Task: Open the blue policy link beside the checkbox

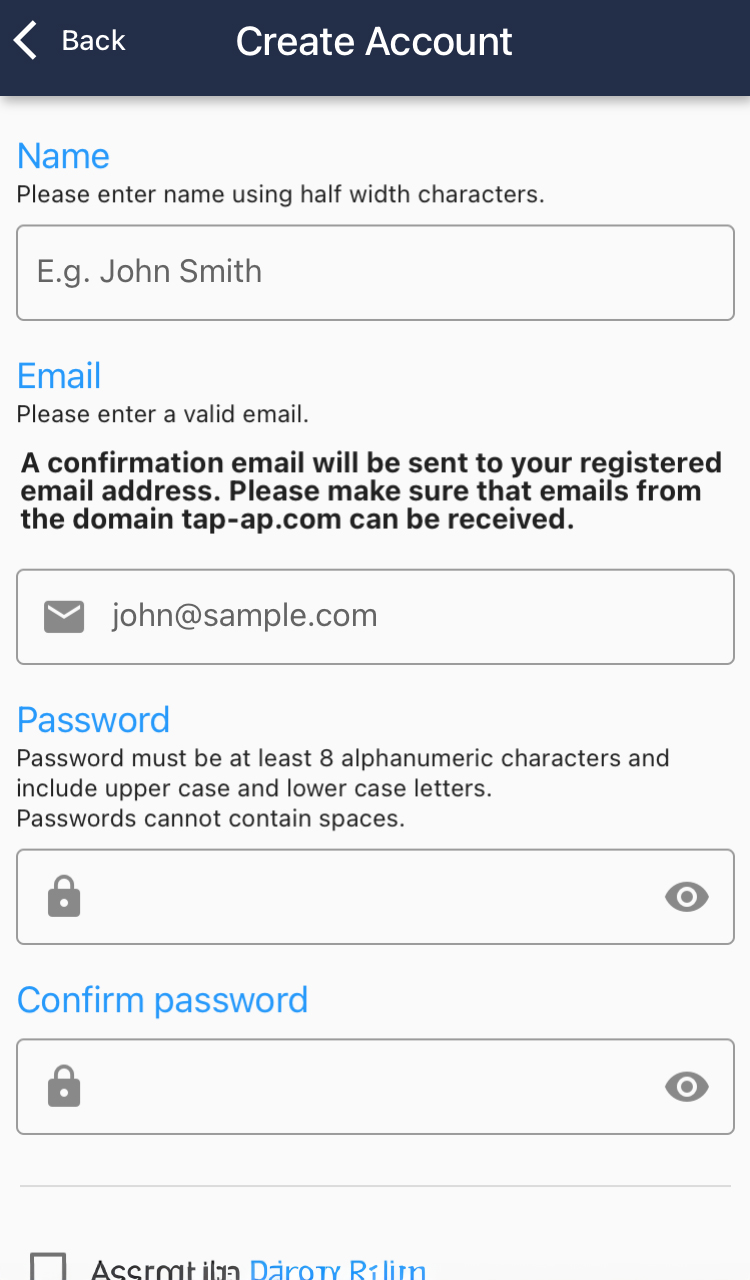Action: [x=337, y=1270]
